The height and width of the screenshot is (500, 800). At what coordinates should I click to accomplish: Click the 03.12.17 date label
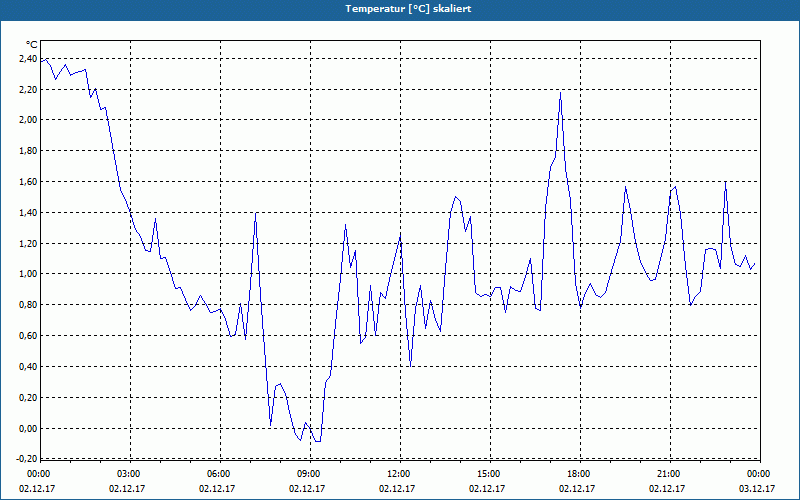pos(757,489)
